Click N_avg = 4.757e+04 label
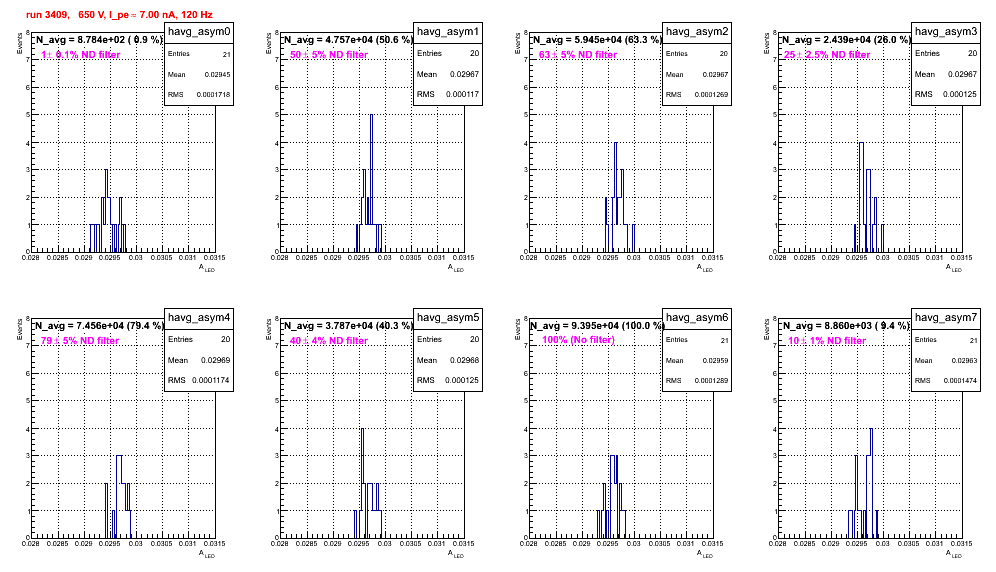996x572 pixels. 348,39
